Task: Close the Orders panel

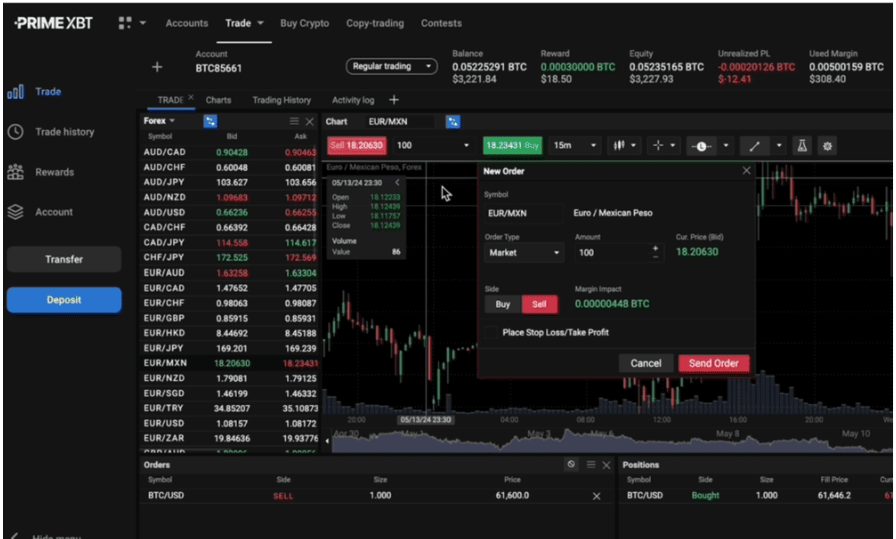Action: pos(606,465)
